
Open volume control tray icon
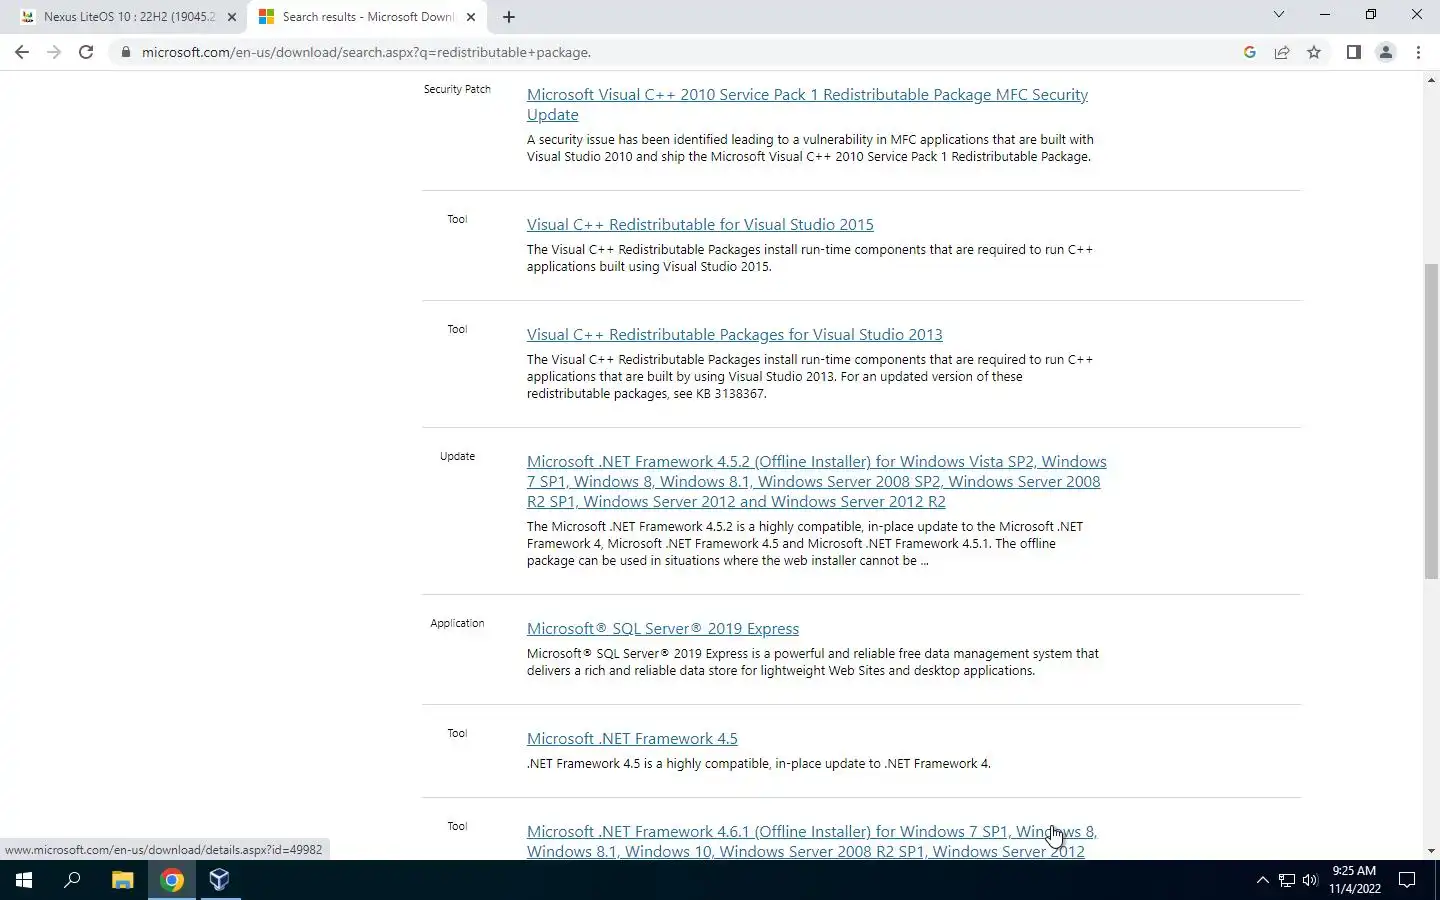(x=1311, y=880)
